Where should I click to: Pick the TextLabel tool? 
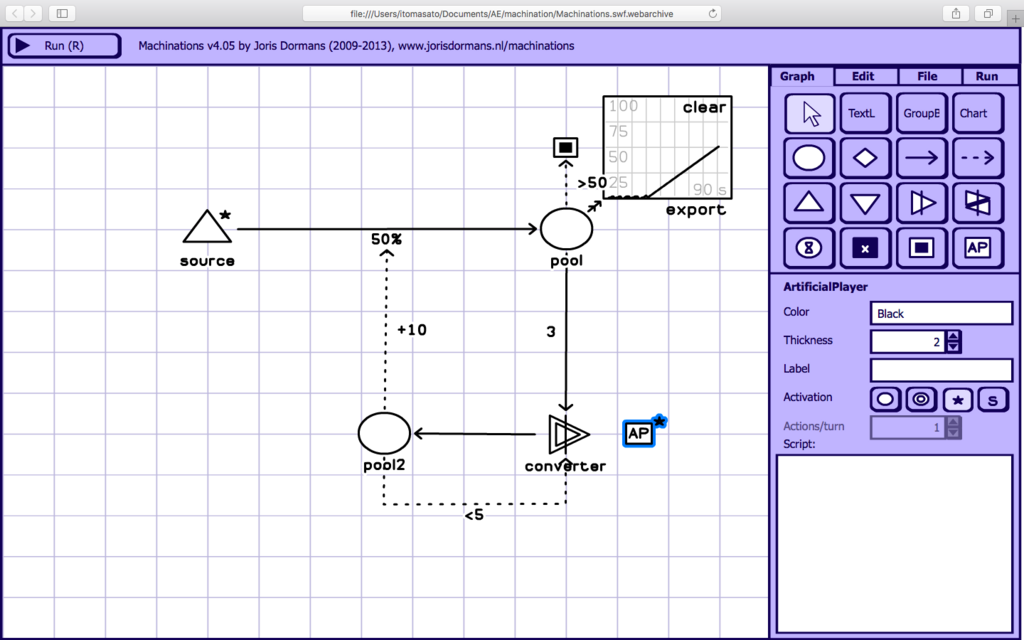(865, 114)
